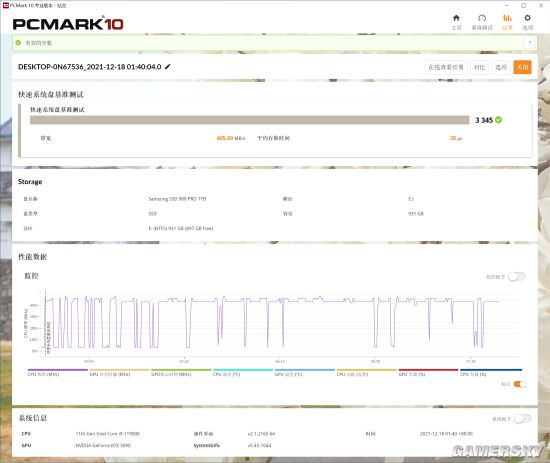Open the Benchmarks gauge icon

click(x=482, y=18)
